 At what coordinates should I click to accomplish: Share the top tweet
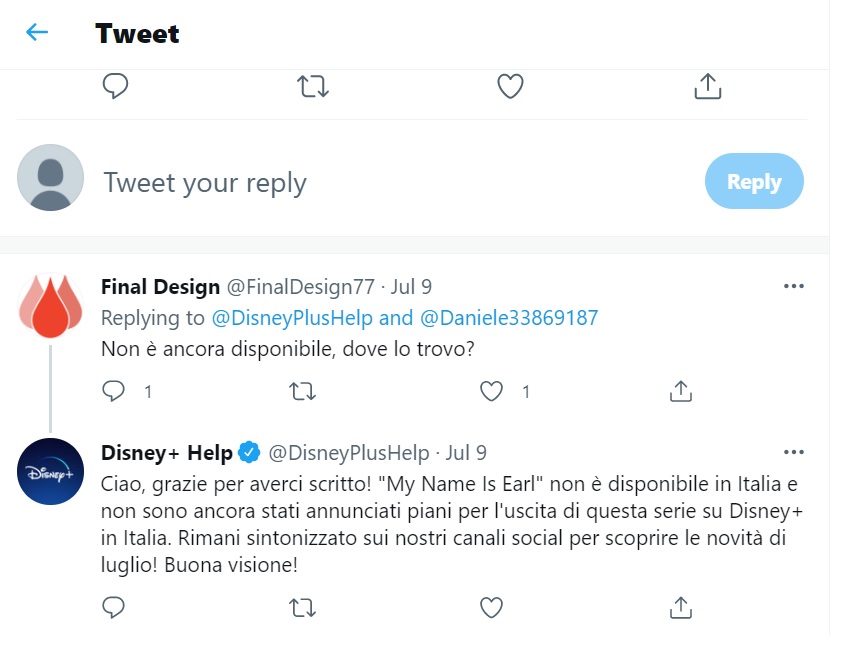[708, 86]
